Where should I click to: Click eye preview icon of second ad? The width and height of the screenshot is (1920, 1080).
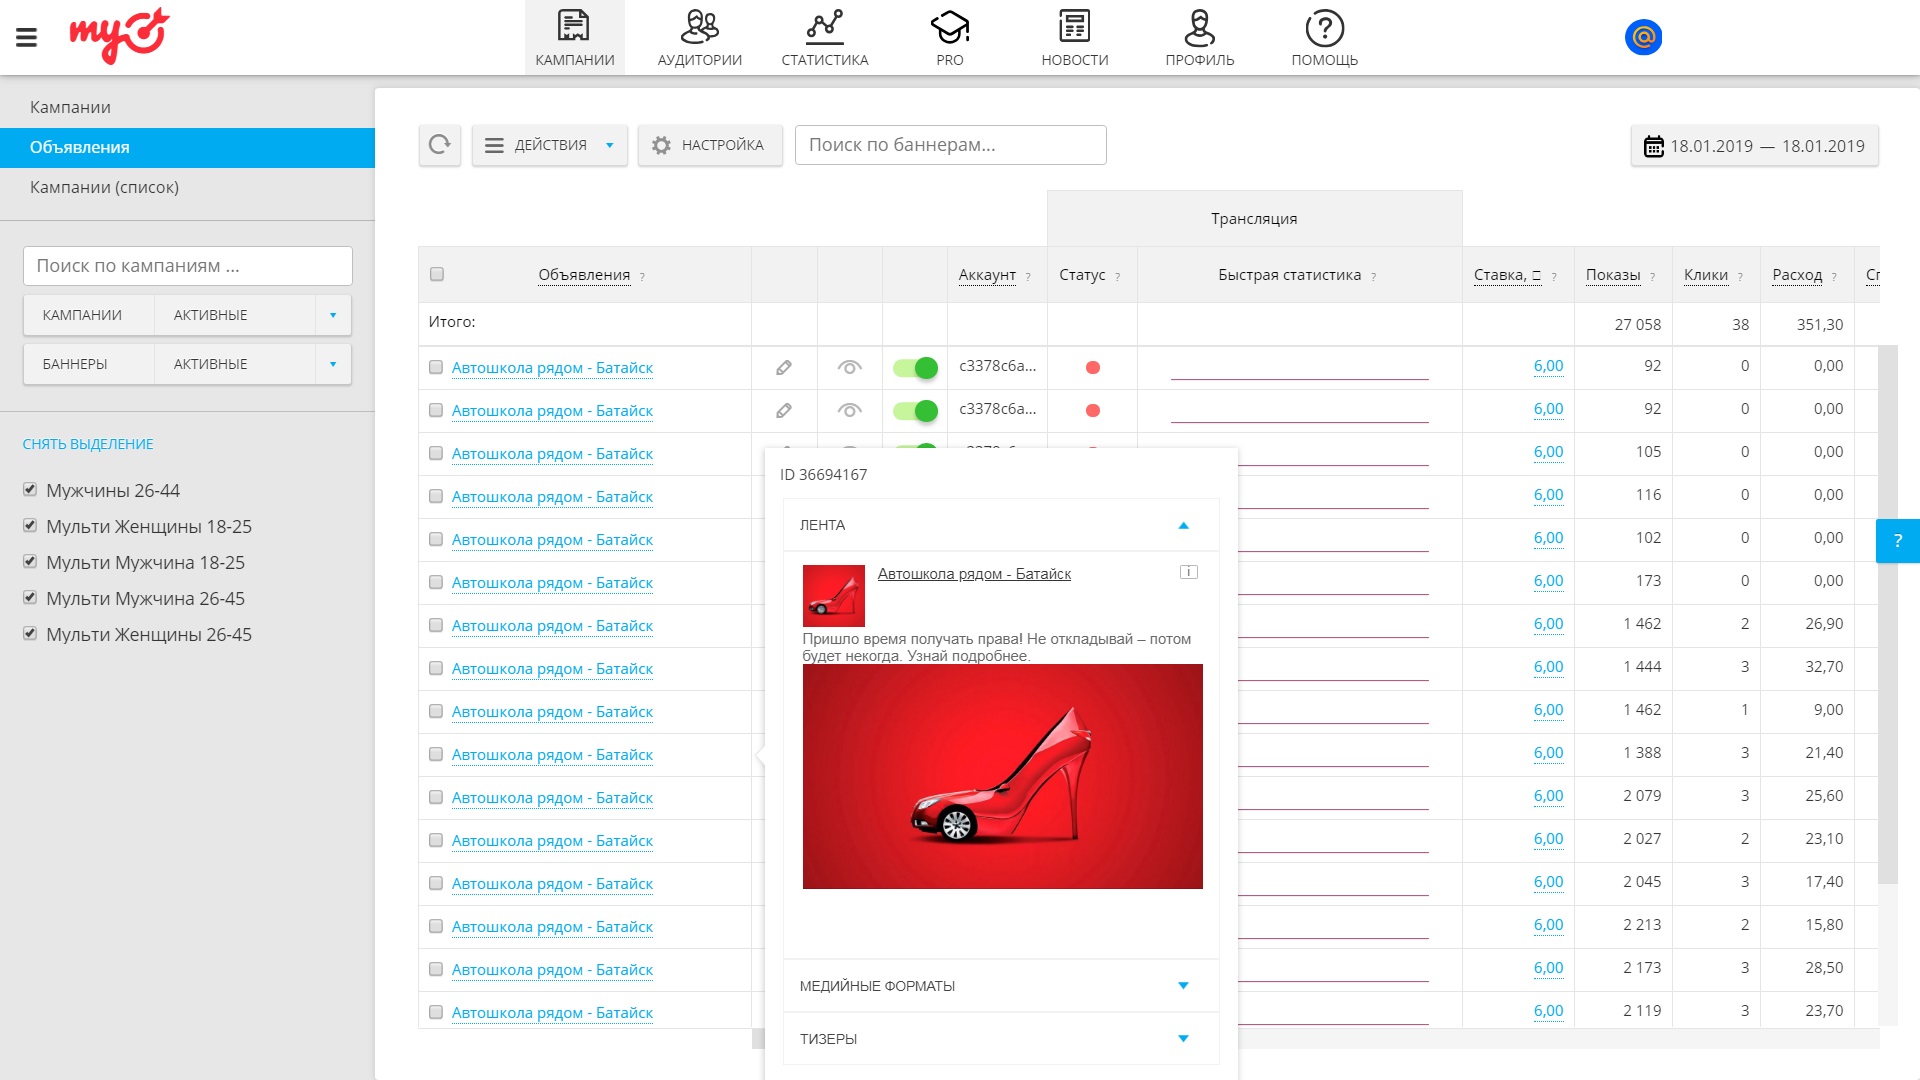849,410
